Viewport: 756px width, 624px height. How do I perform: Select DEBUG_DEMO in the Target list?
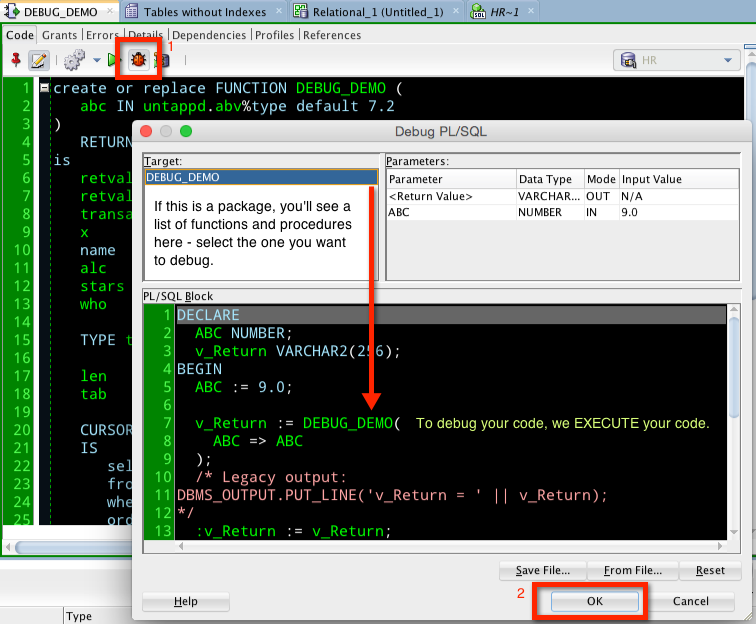(261, 177)
